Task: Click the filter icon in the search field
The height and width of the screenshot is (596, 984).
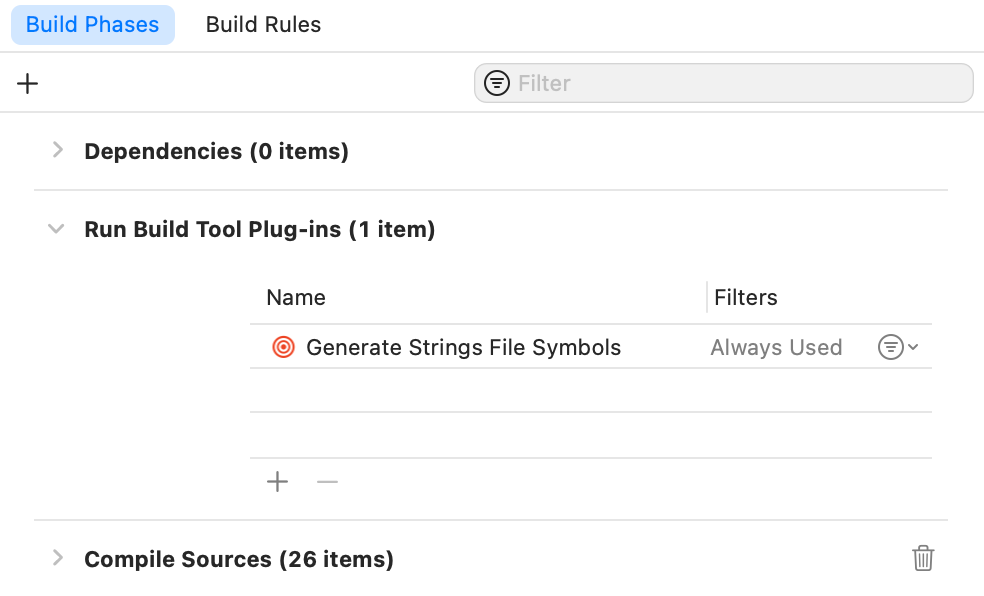Action: tap(496, 83)
